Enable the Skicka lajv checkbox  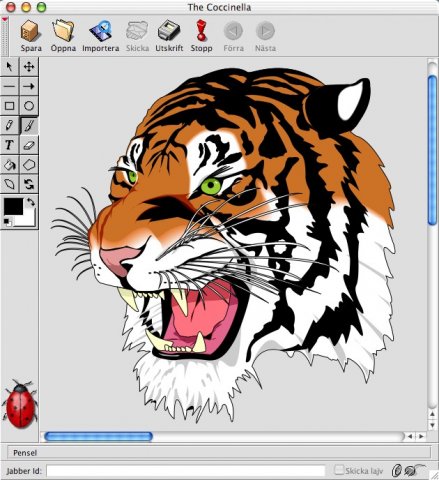click(339, 470)
